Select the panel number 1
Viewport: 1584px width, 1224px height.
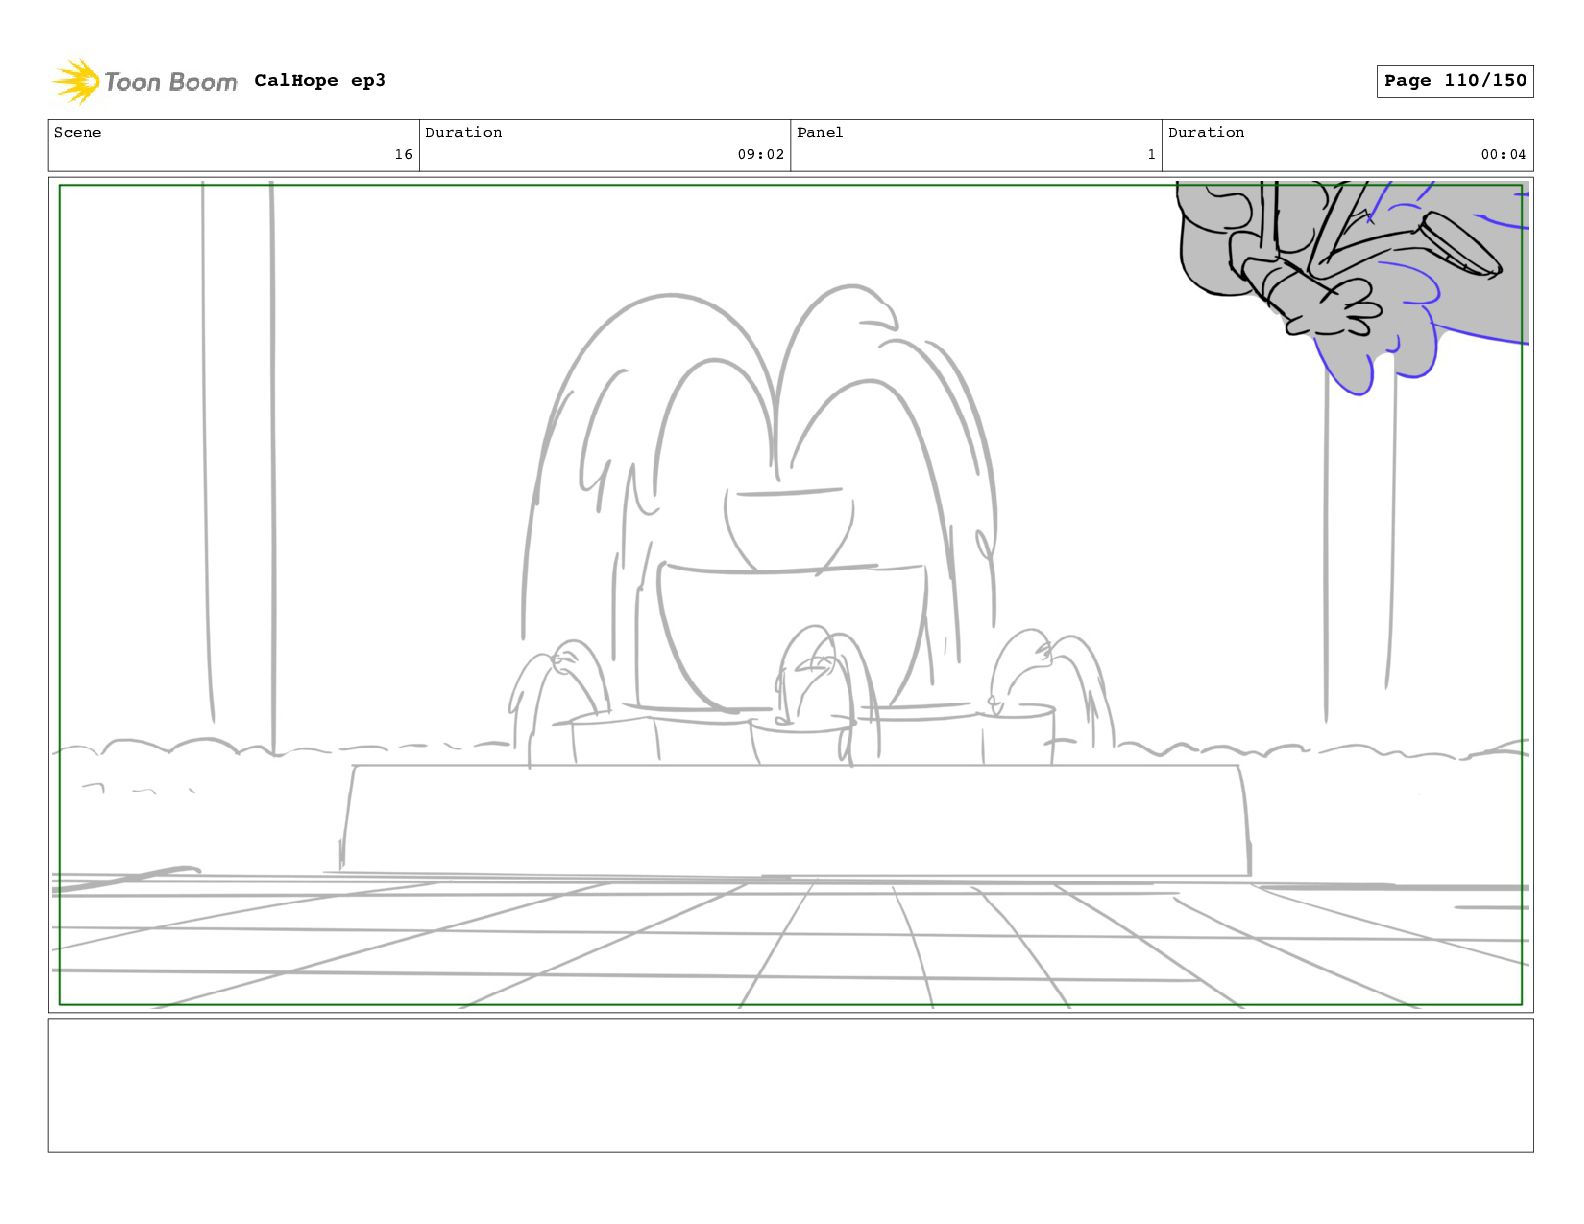[x=1151, y=154]
